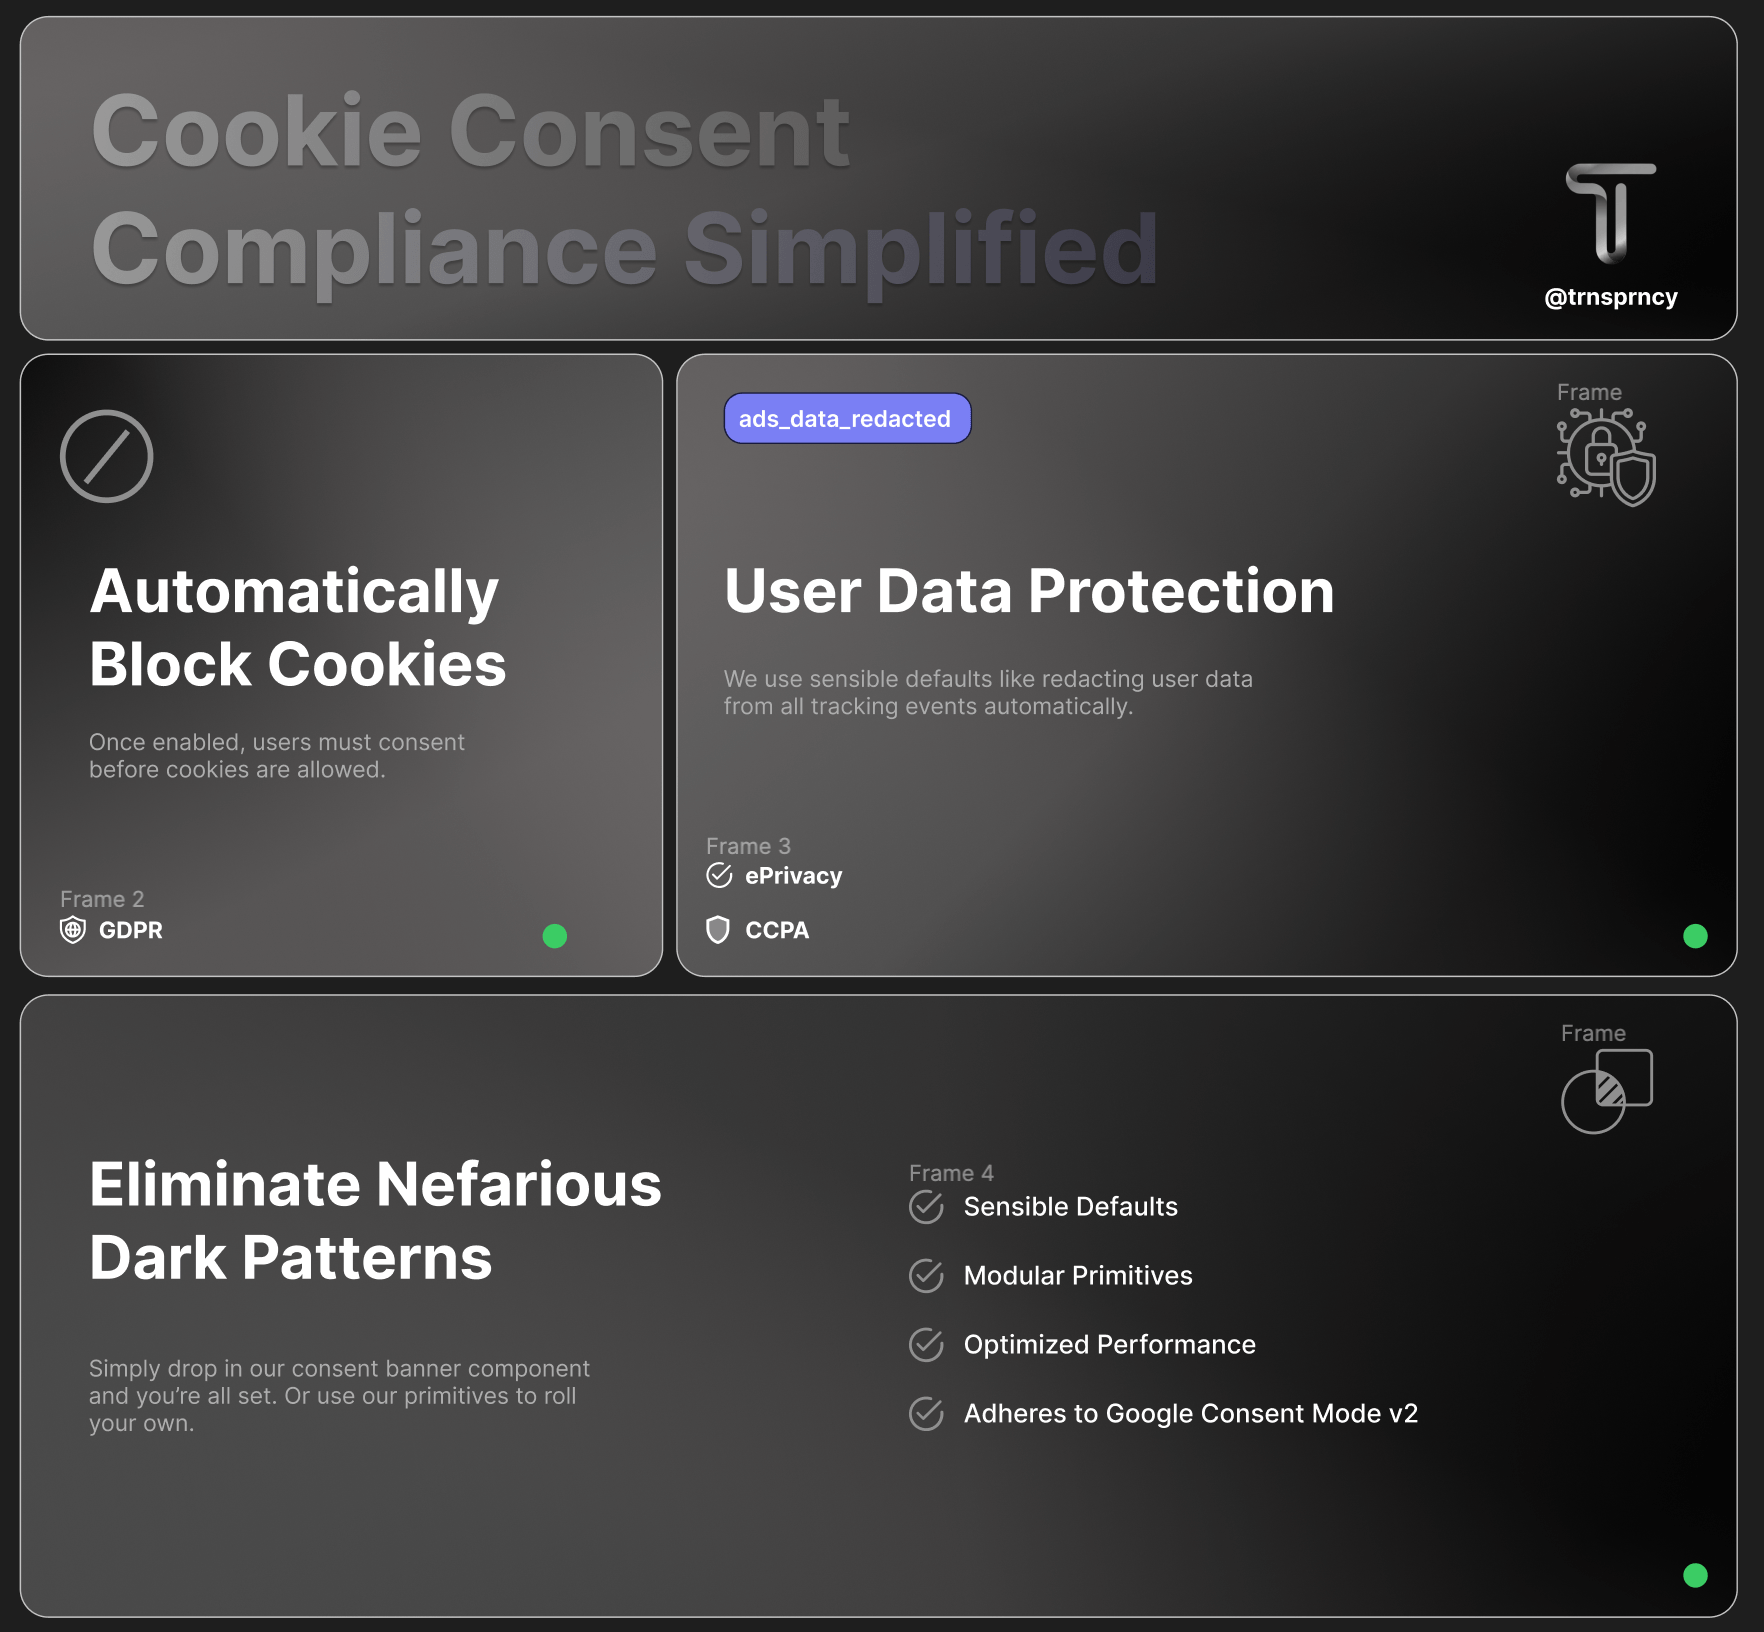
Task: Click green dot in Block Cookies card
Action: pos(554,936)
